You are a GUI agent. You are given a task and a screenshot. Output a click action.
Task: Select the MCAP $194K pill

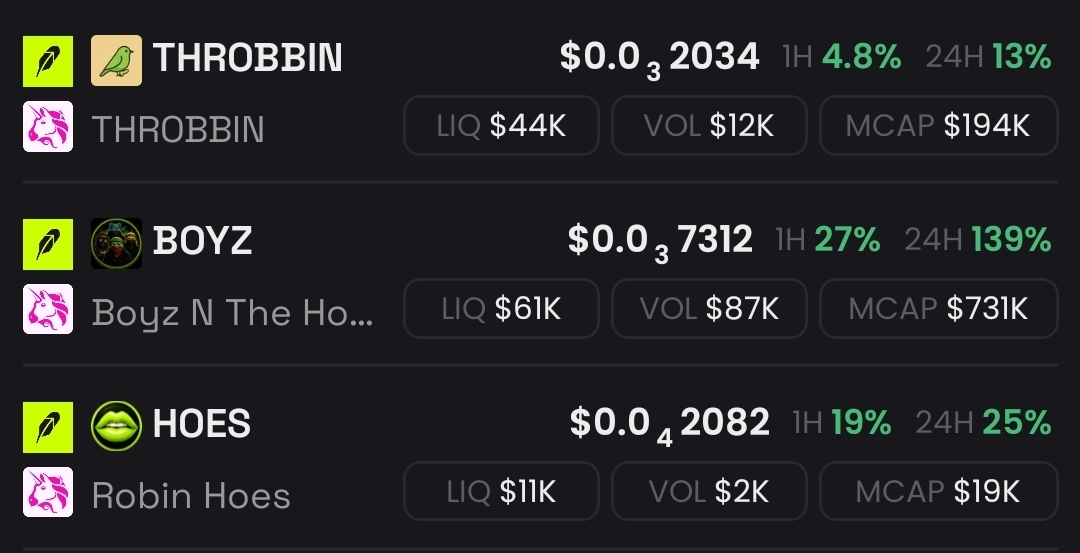(x=939, y=125)
